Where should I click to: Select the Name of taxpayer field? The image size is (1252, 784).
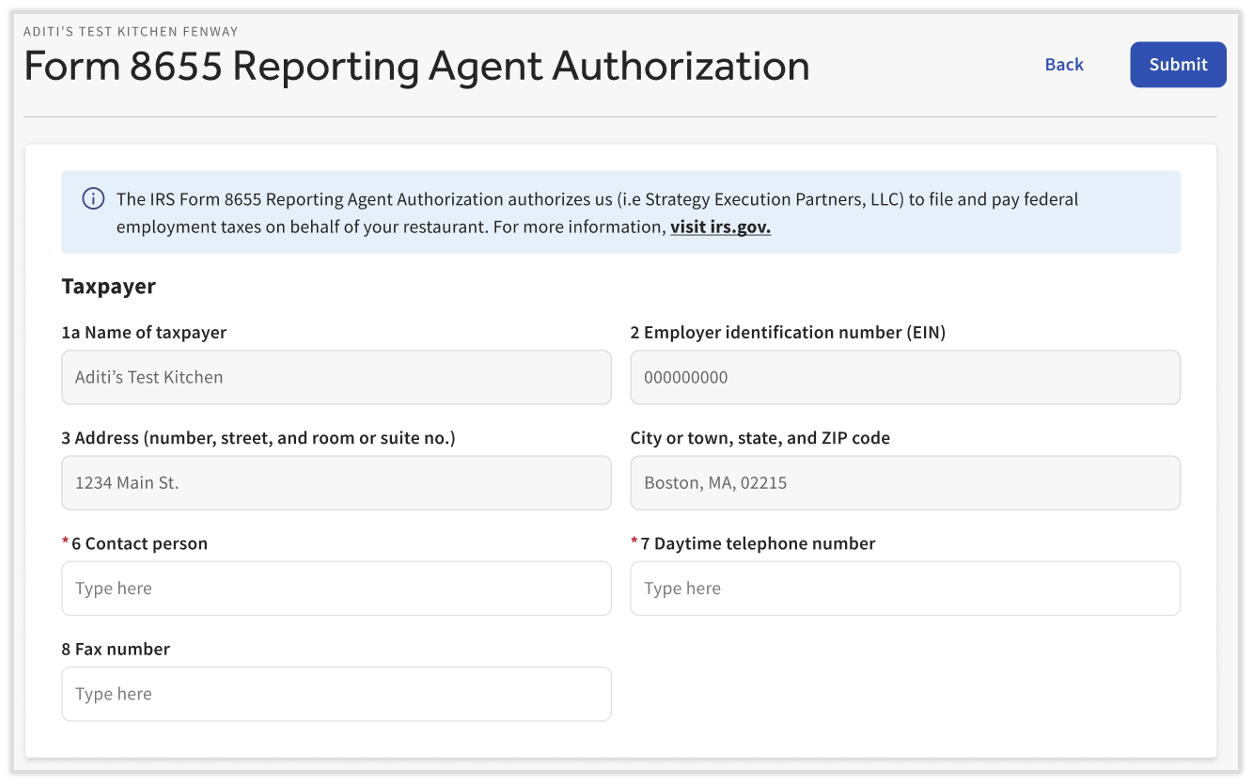pyautogui.click(x=336, y=377)
